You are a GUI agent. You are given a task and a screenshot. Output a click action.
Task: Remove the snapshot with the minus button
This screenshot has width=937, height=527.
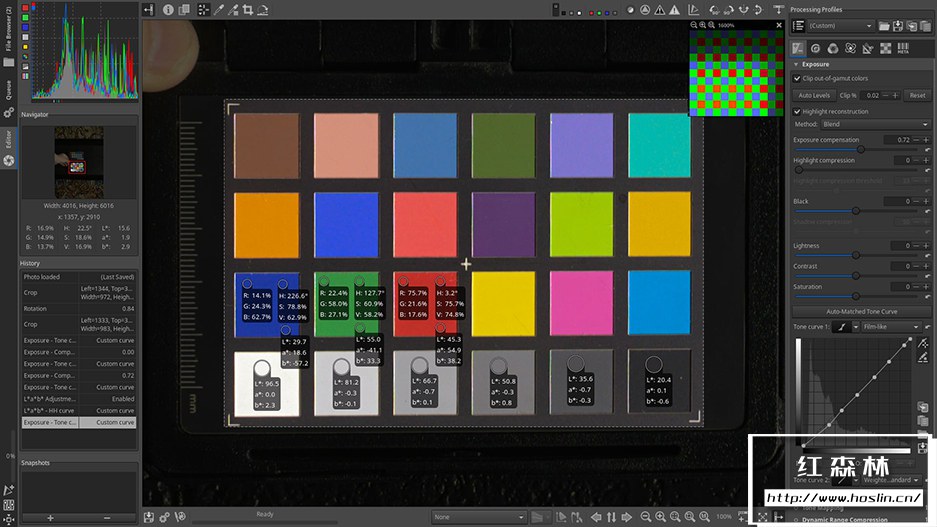coord(107,518)
